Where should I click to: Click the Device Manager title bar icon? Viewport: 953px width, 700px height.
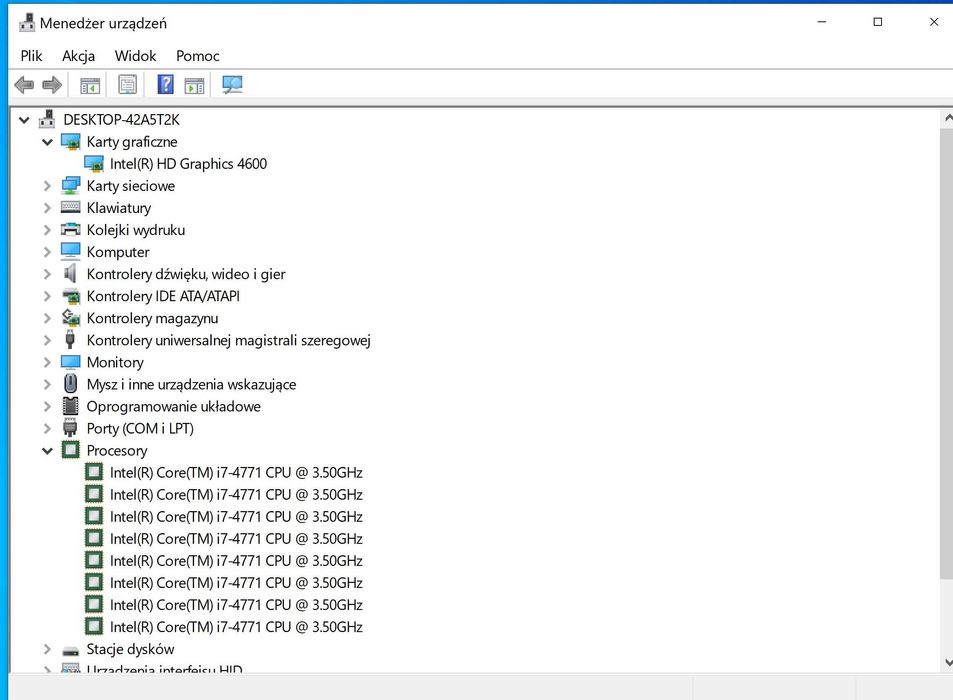point(27,23)
